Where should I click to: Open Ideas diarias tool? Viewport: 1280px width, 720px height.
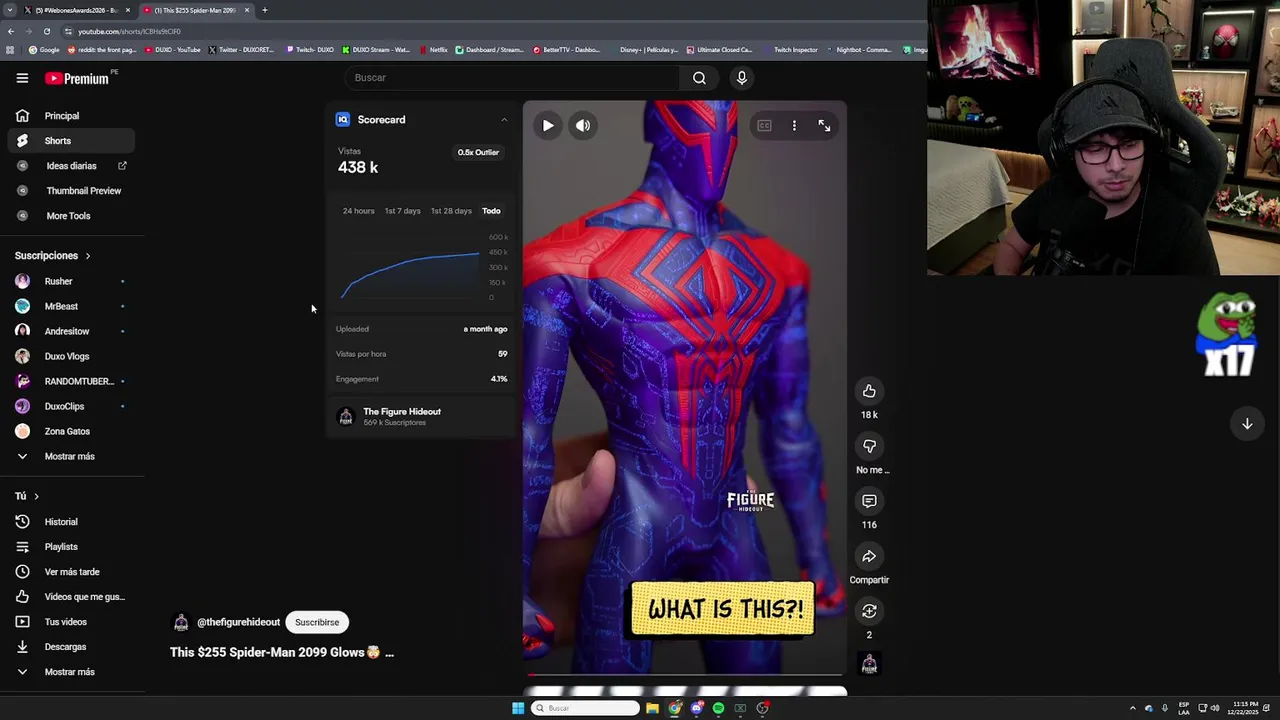click(x=70, y=166)
